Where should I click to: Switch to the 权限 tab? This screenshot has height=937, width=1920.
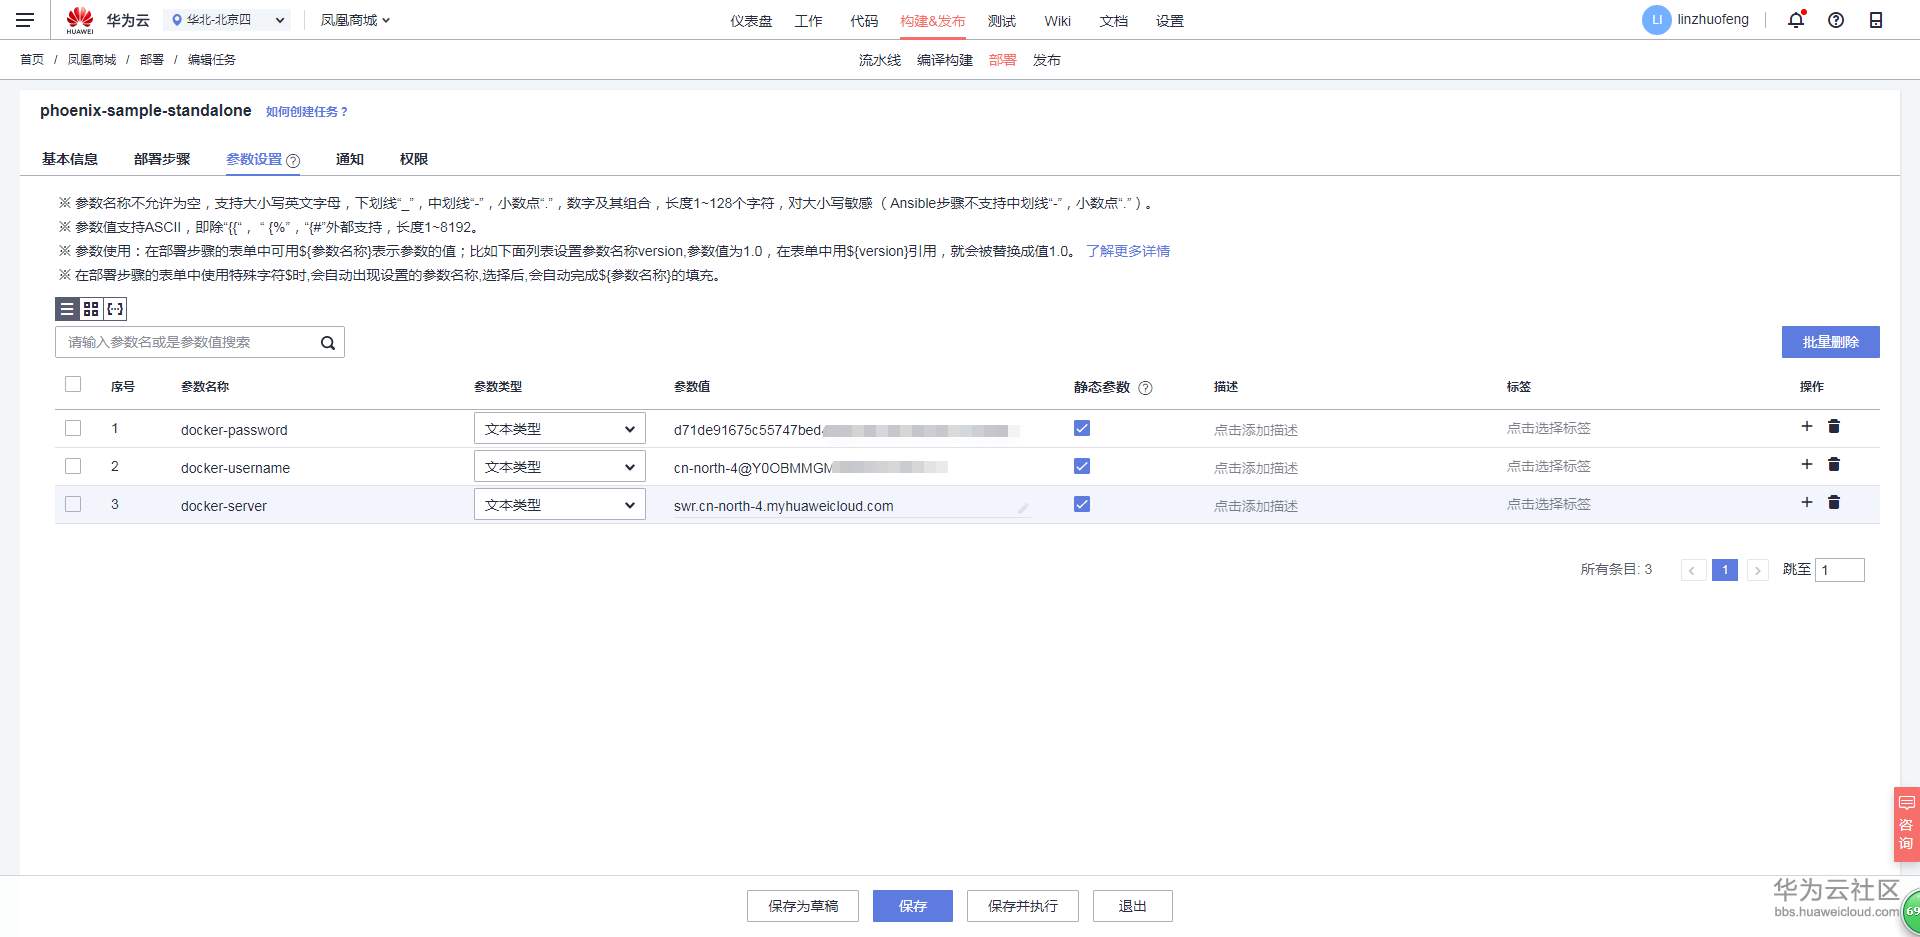pyautogui.click(x=414, y=159)
